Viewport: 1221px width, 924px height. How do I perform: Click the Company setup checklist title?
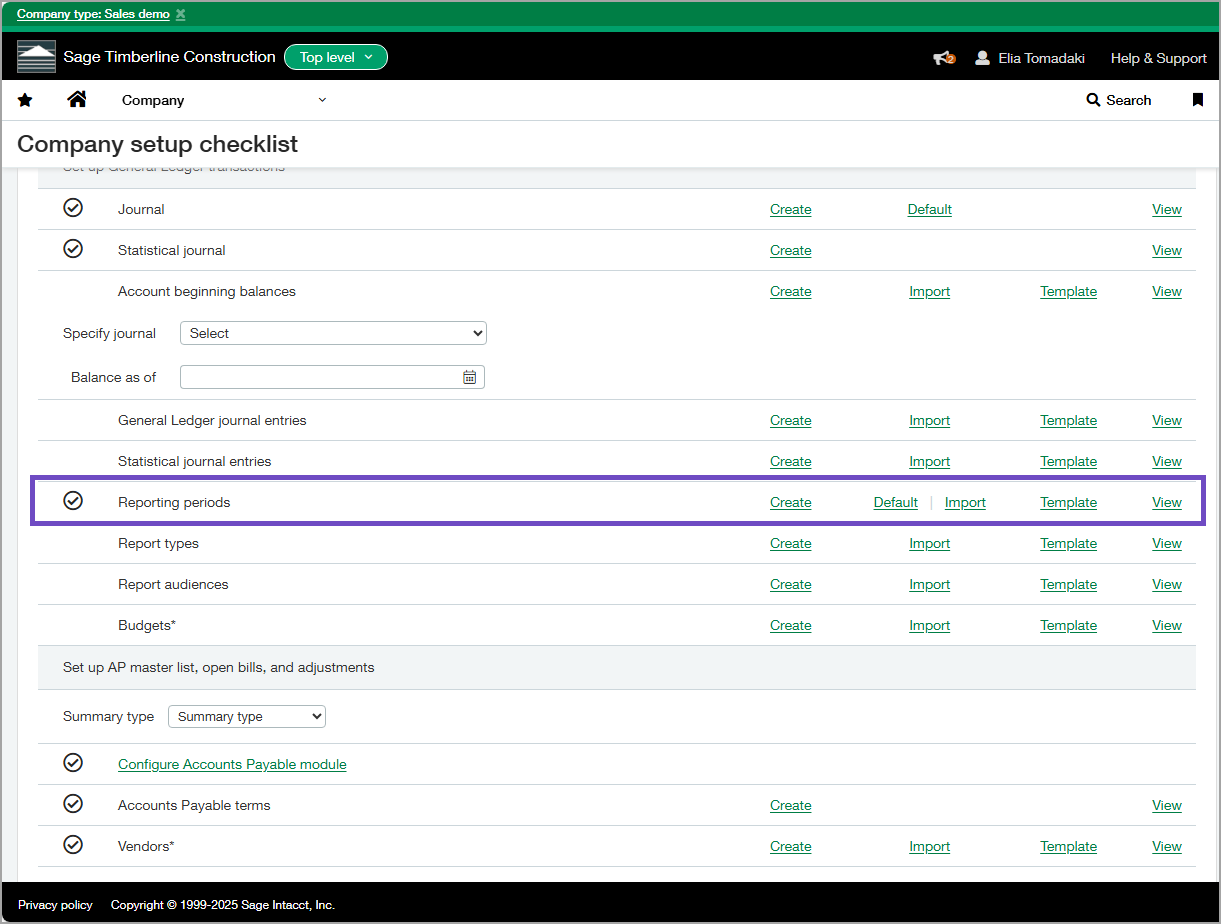tap(158, 144)
